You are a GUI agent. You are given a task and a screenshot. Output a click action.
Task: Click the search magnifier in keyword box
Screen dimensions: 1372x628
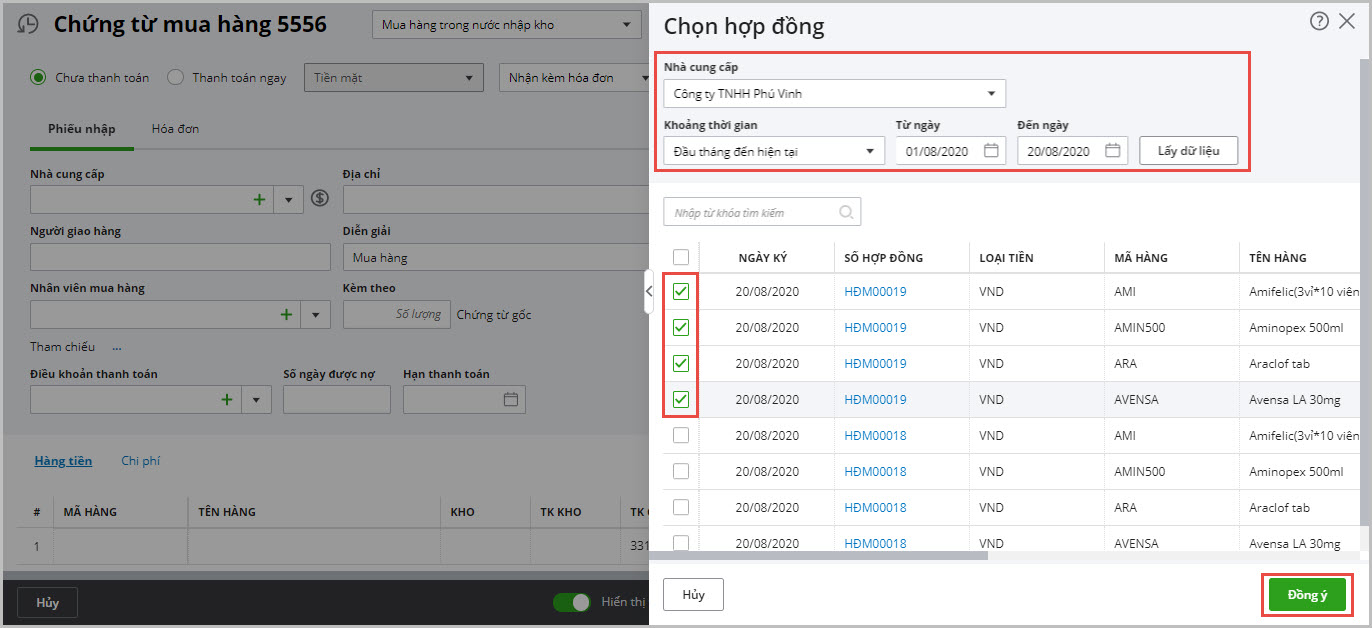pos(846,212)
